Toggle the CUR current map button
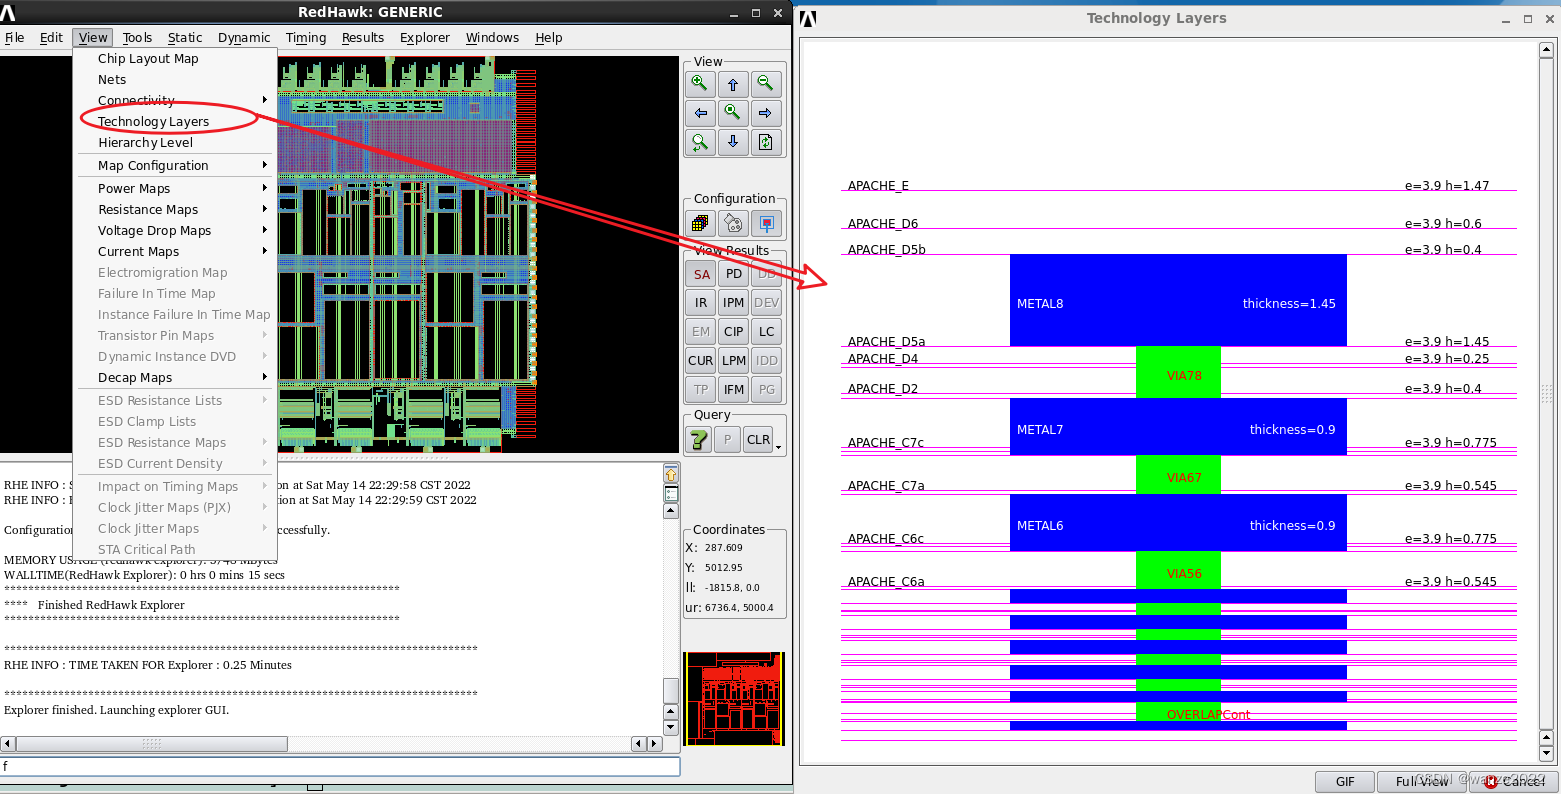Screen dimensions: 1561x794 (701, 360)
